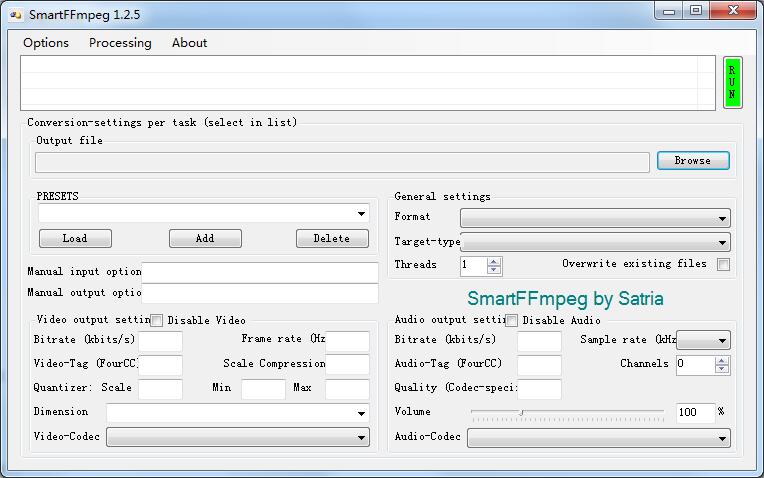Click the Volume slider handle
The image size is (764, 478).
click(521, 413)
